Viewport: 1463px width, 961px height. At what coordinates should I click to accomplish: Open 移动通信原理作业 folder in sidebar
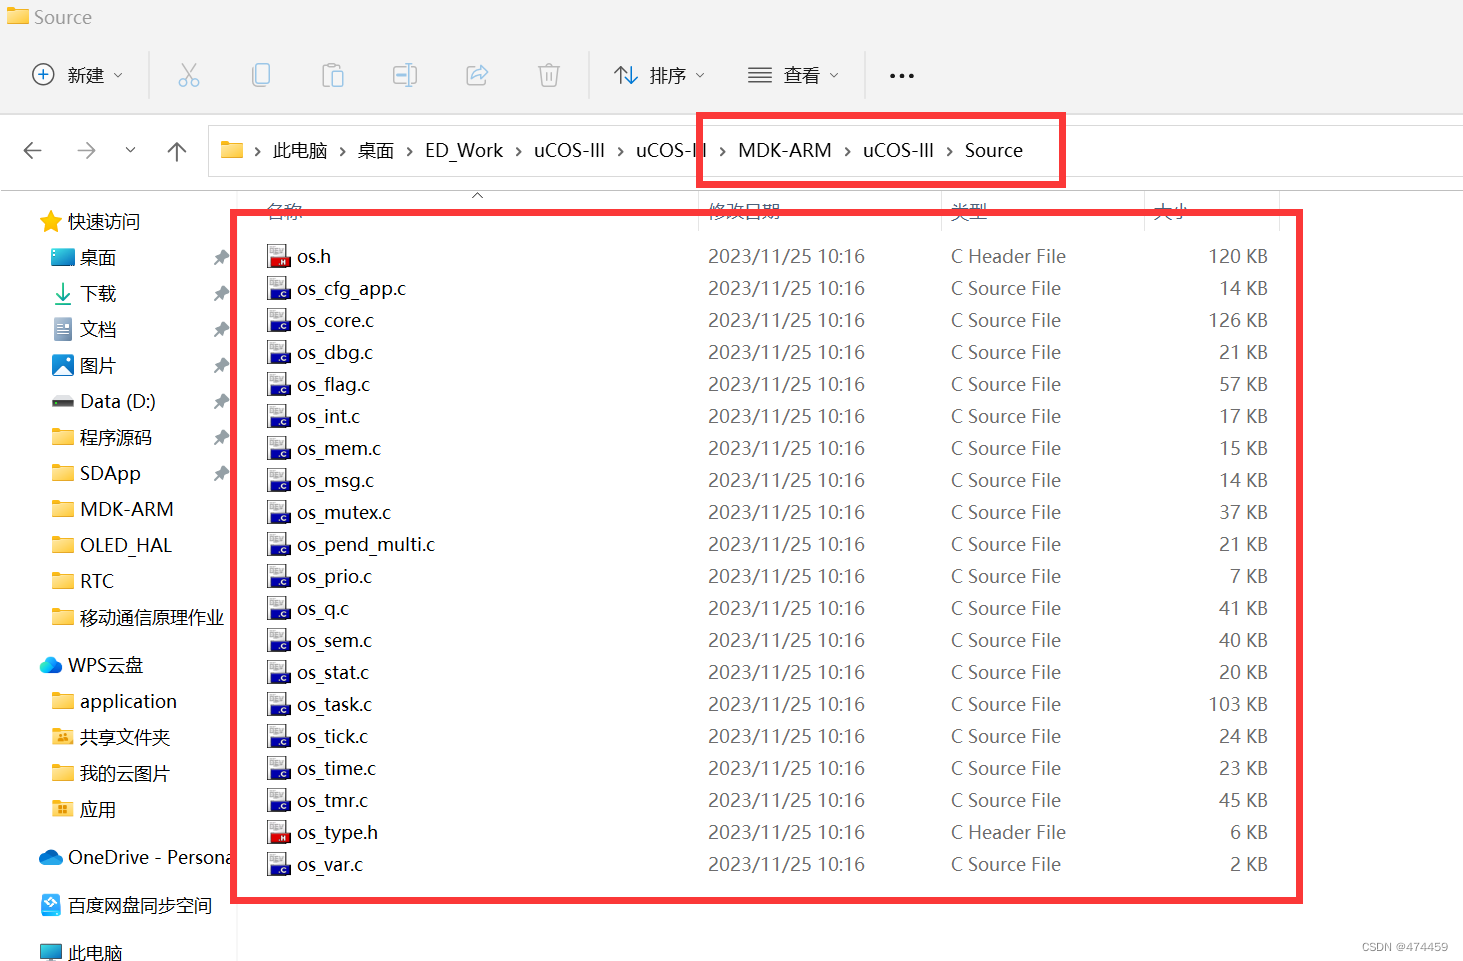point(151,618)
